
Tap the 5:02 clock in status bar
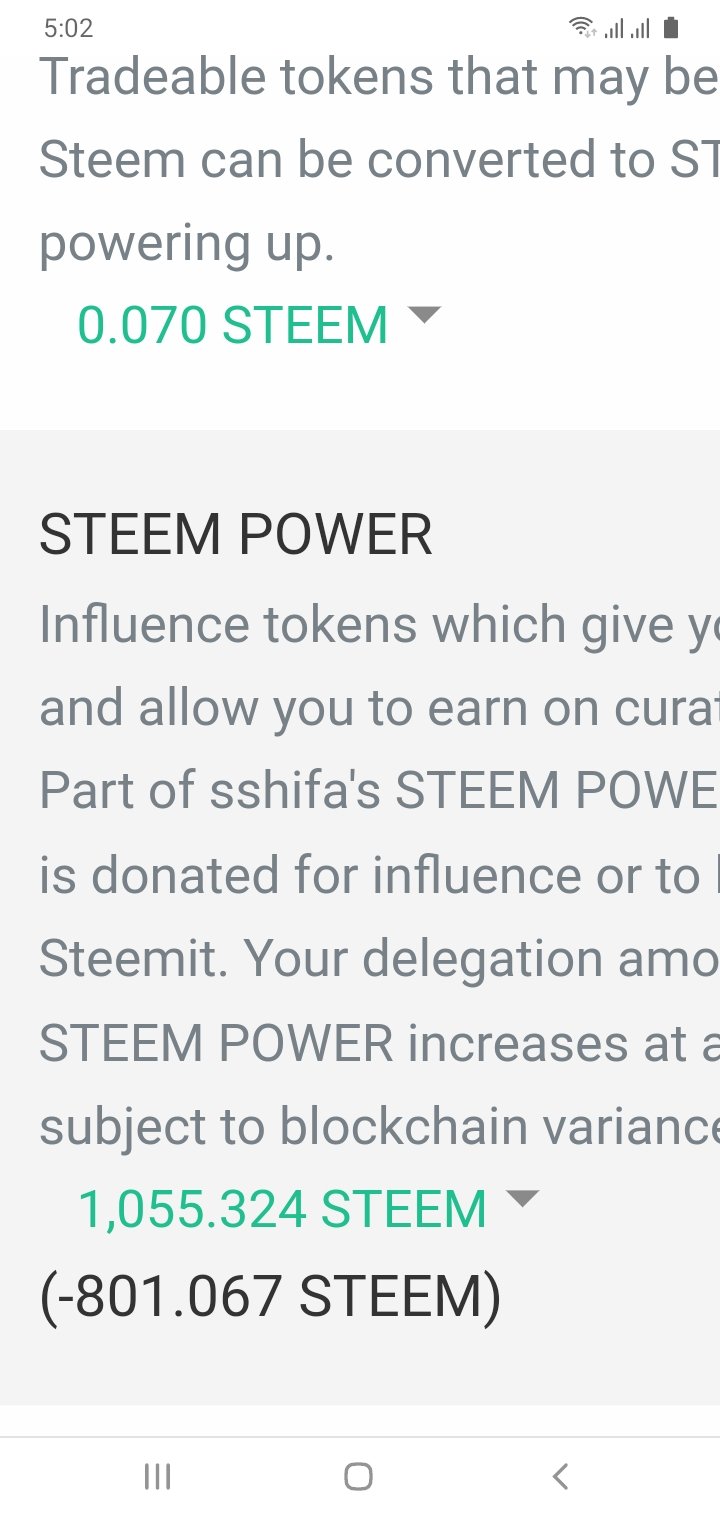(68, 28)
